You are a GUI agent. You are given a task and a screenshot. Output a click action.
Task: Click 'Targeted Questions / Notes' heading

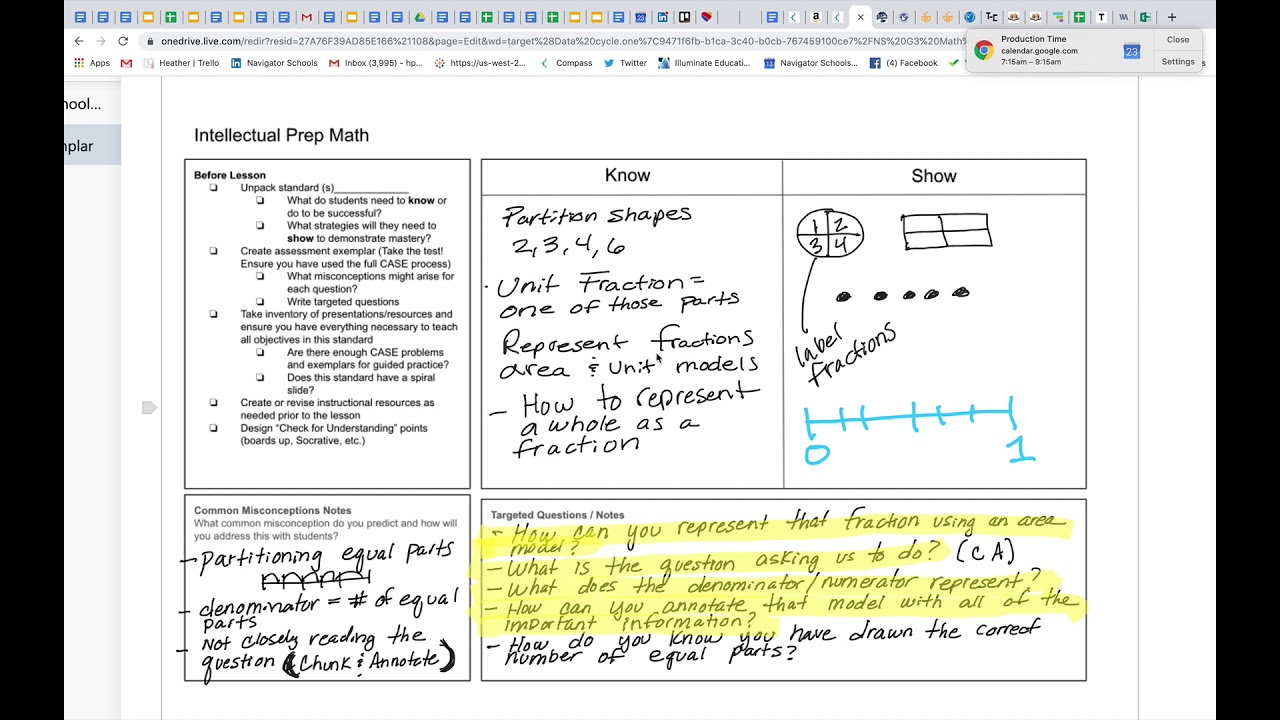coord(557,515)
